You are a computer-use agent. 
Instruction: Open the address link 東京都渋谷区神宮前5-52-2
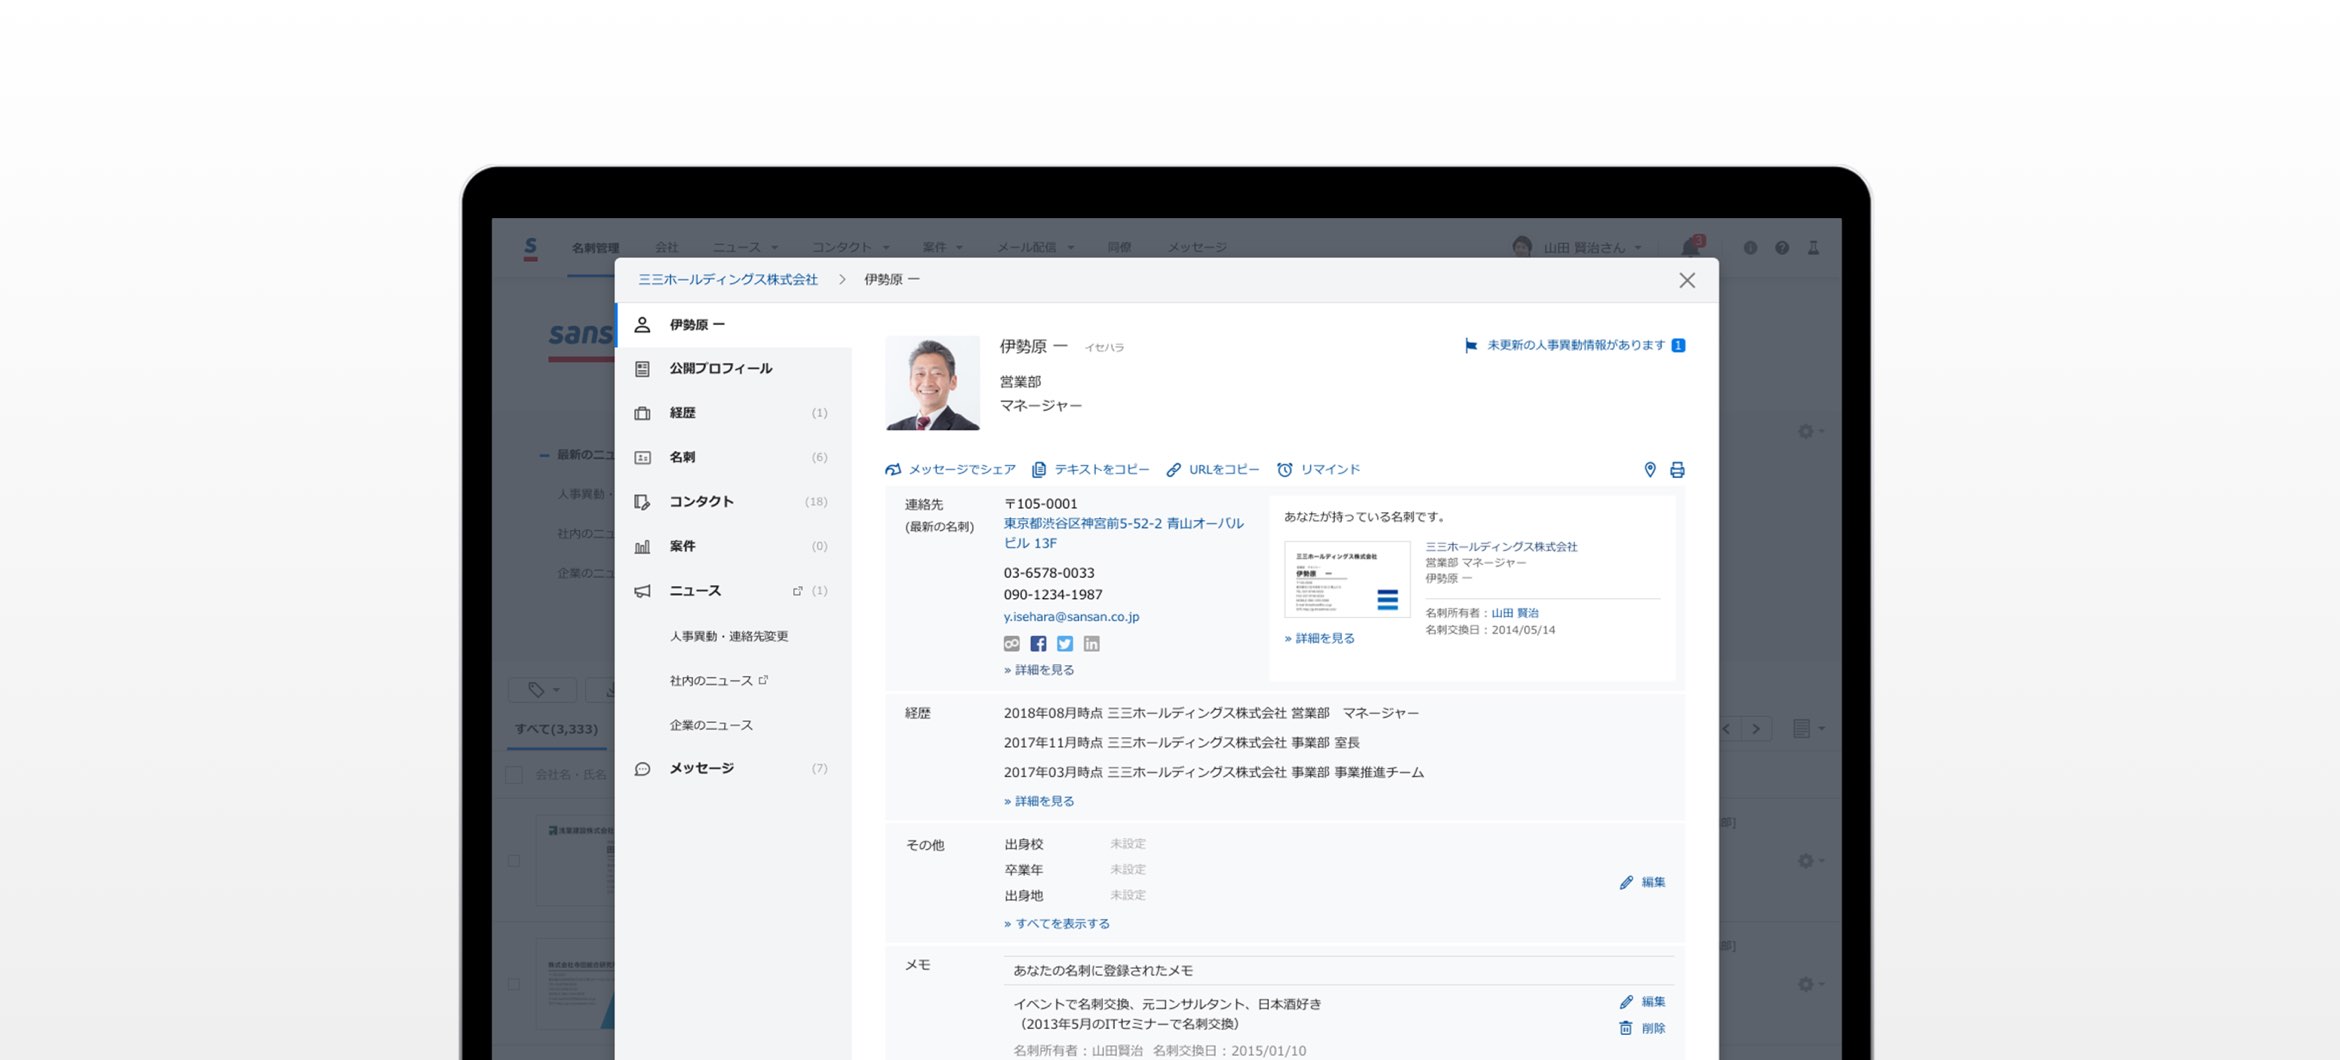(x=1123, y=533)
